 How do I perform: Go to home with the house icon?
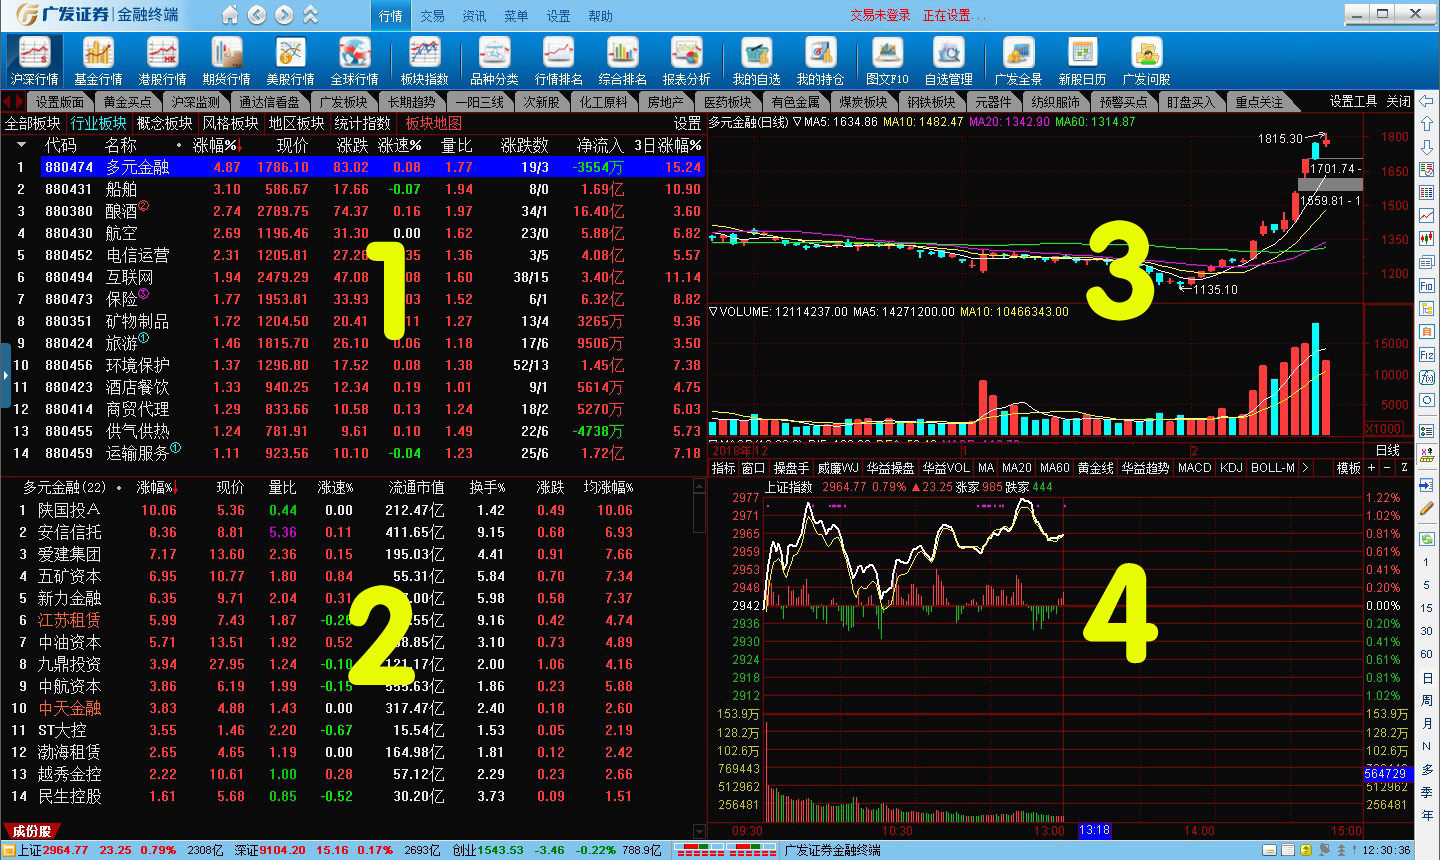click(x=230, y=15)
